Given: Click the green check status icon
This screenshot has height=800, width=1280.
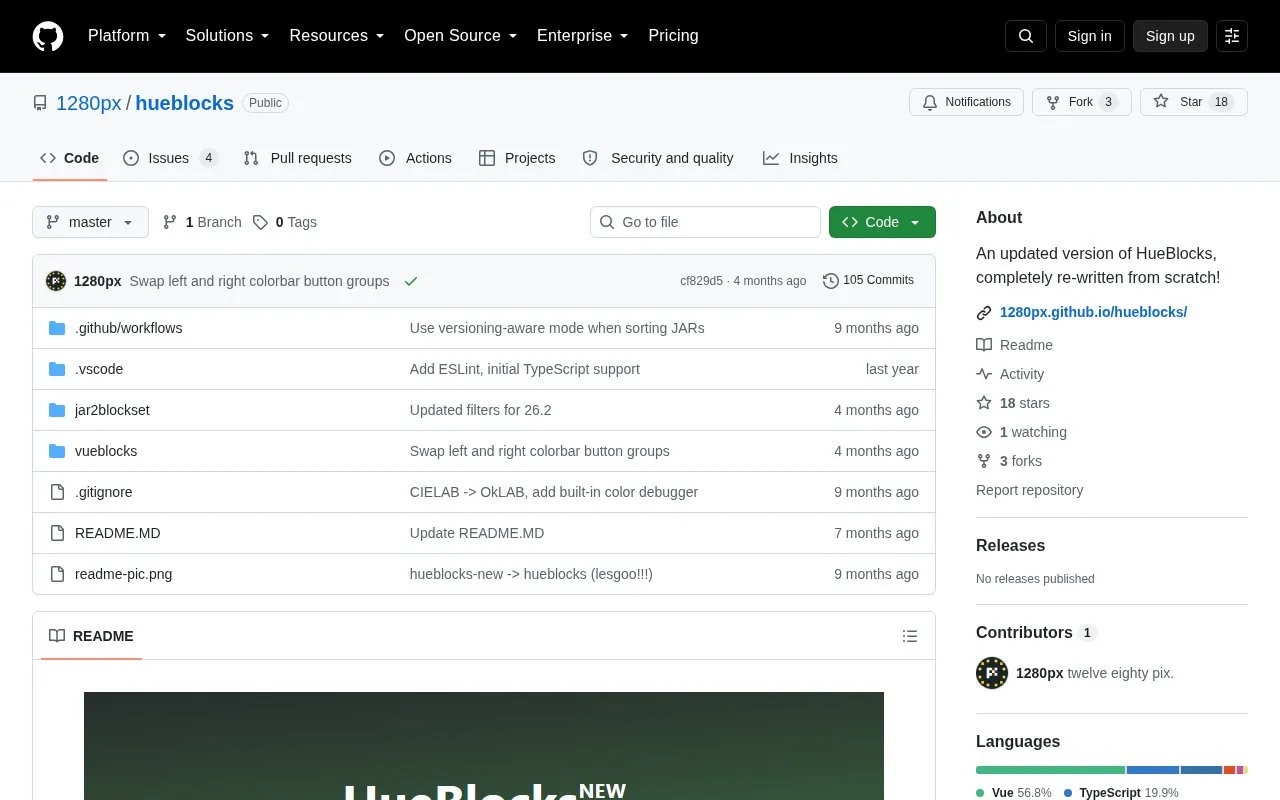Looking at the screenshot, I should (x=410, y=281).
